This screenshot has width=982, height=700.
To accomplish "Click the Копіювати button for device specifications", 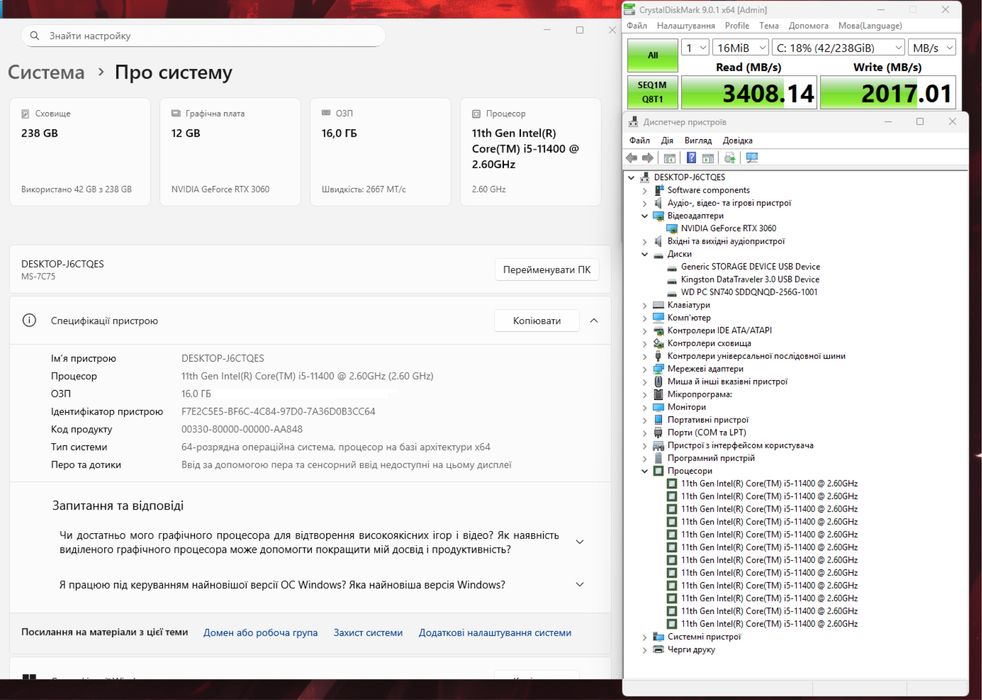I will [537, 321].
